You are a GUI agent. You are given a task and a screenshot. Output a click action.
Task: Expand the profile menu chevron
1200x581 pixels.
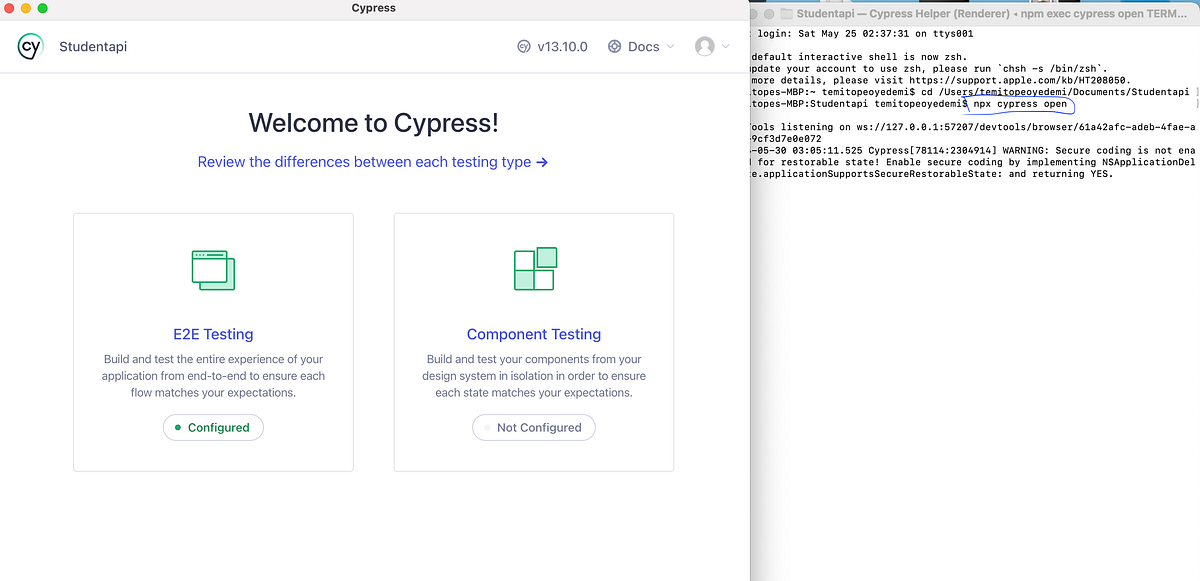[725, 46]
